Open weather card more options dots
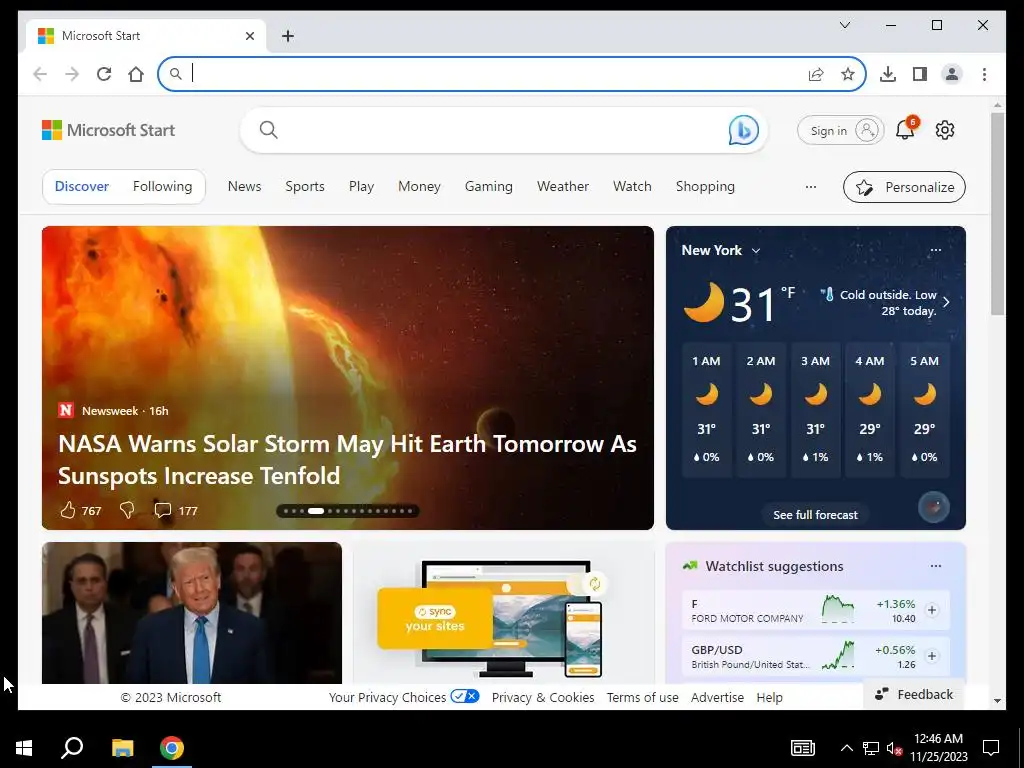The height and width of the screenshot is (768, 1024). tap(936, 250)
